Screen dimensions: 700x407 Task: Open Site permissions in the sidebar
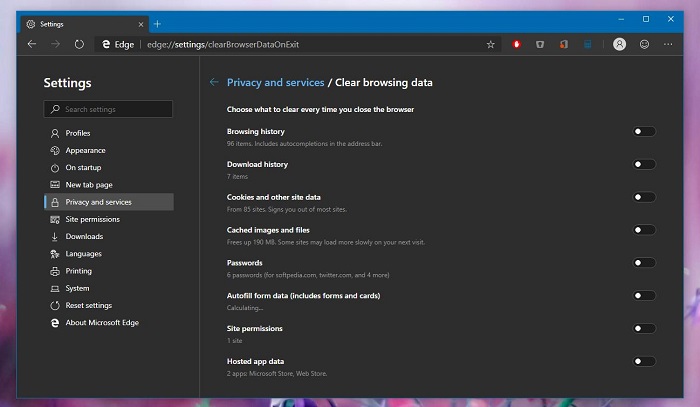click(92, 219)
